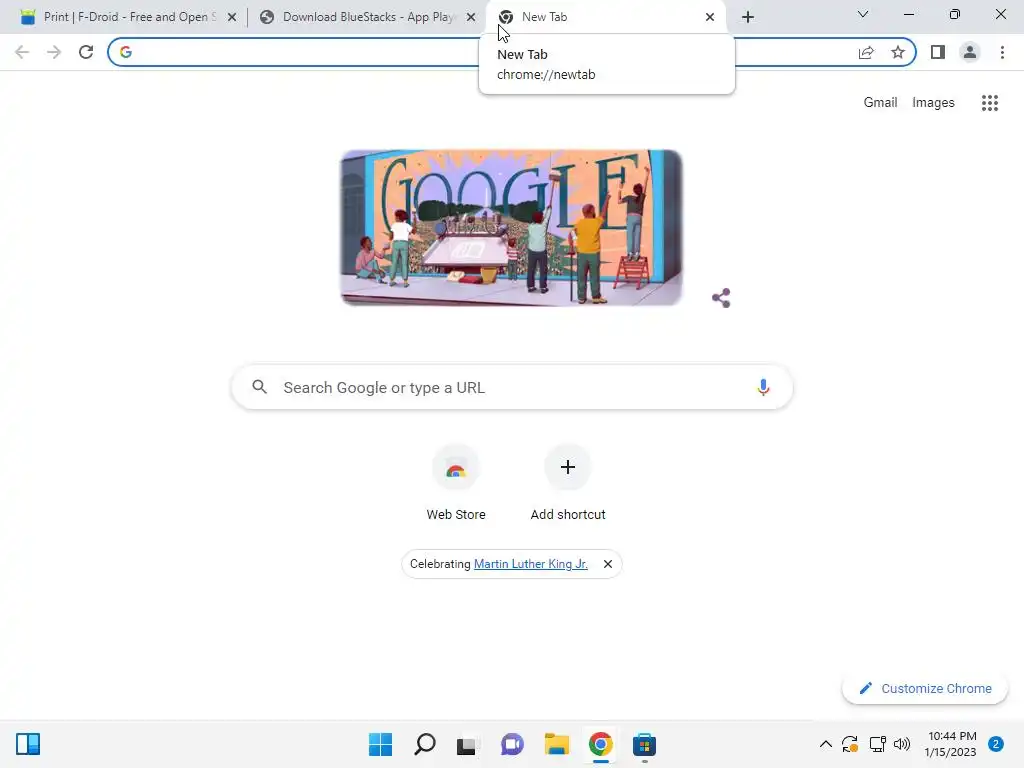Open the Gmail link
The width and height of the screenshot is (1024, 768).
tap(880, 103)
